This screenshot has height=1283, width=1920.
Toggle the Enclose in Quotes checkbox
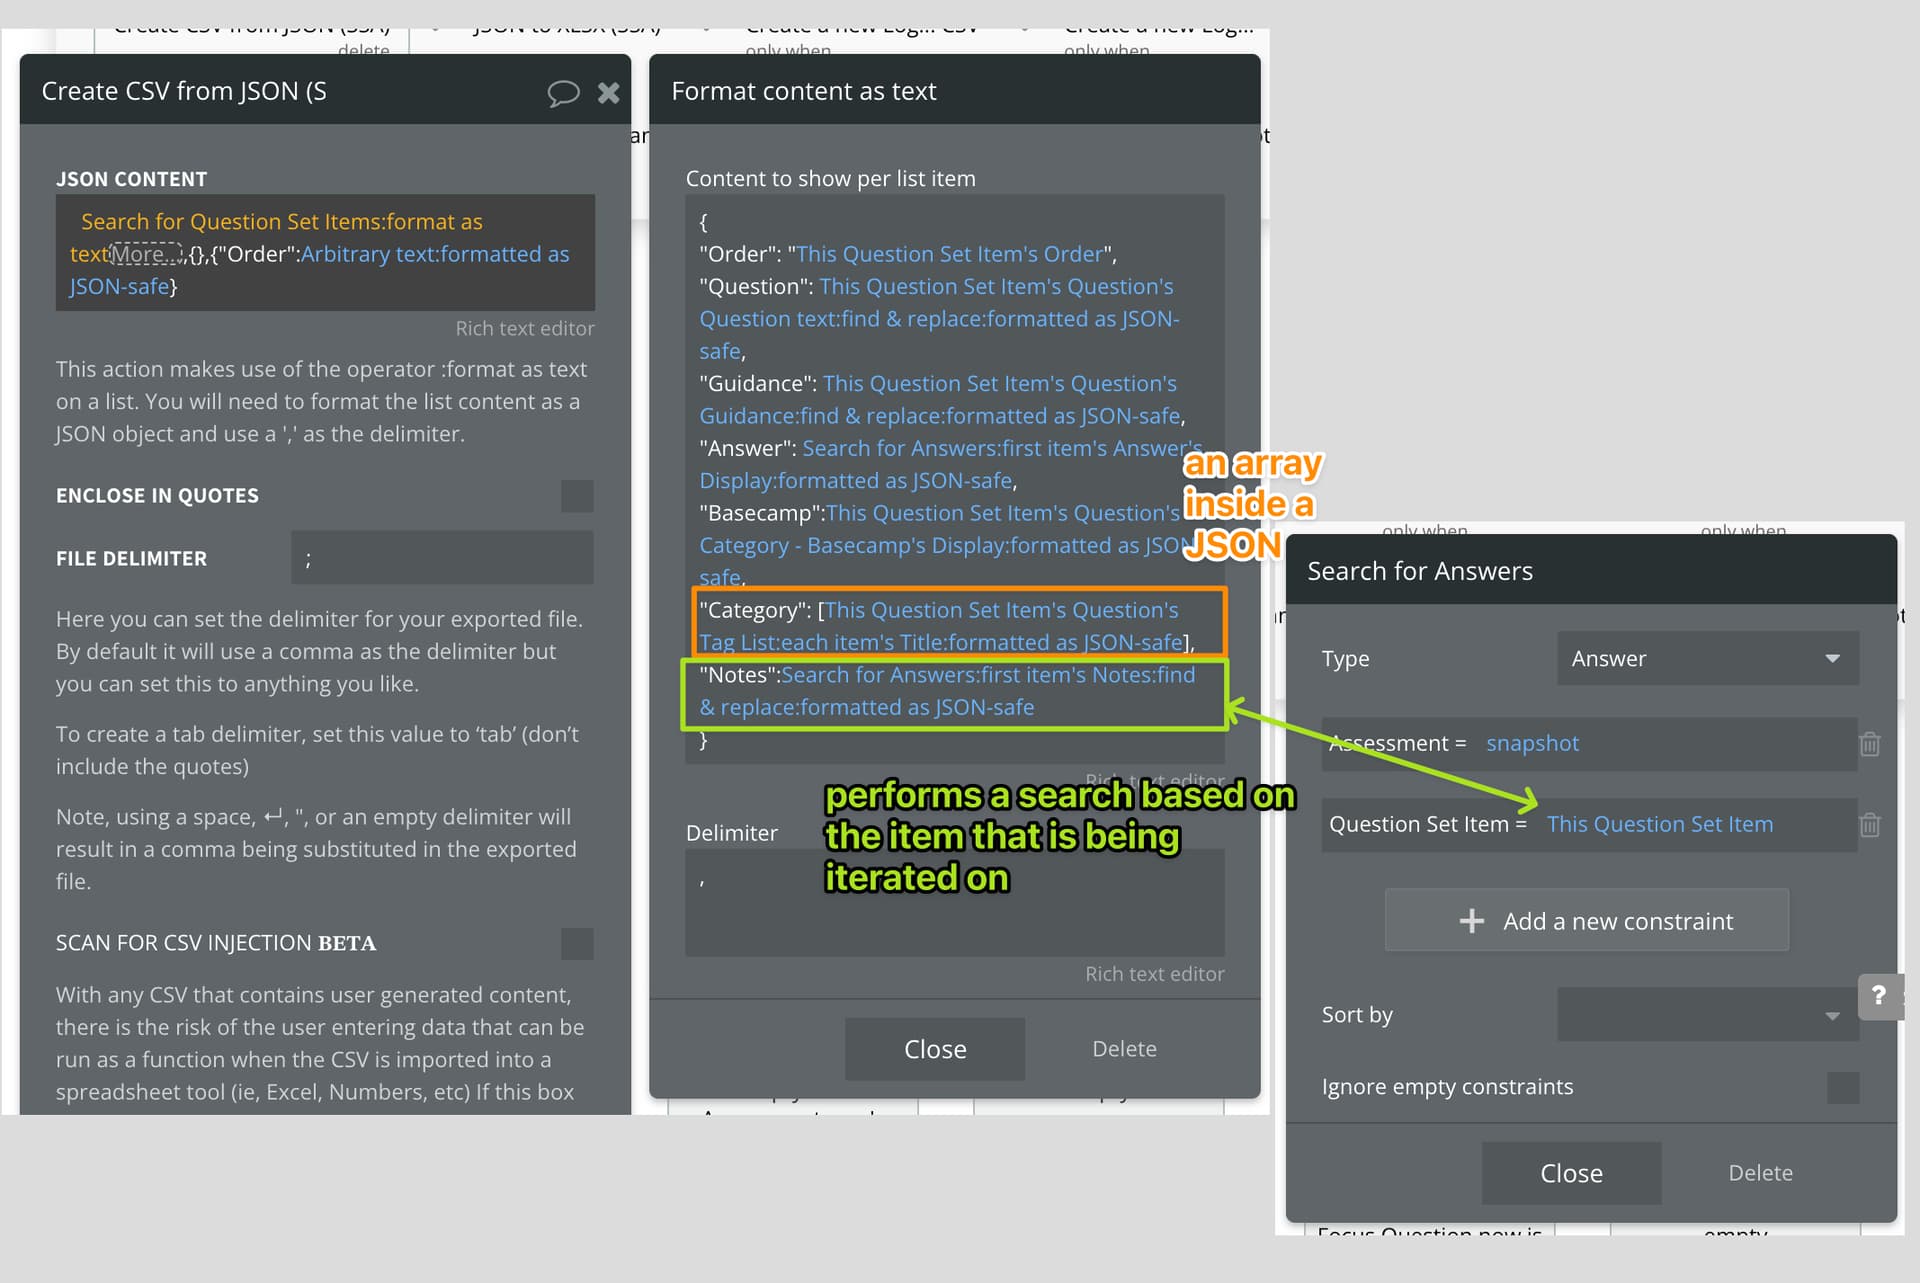(577, 496)
